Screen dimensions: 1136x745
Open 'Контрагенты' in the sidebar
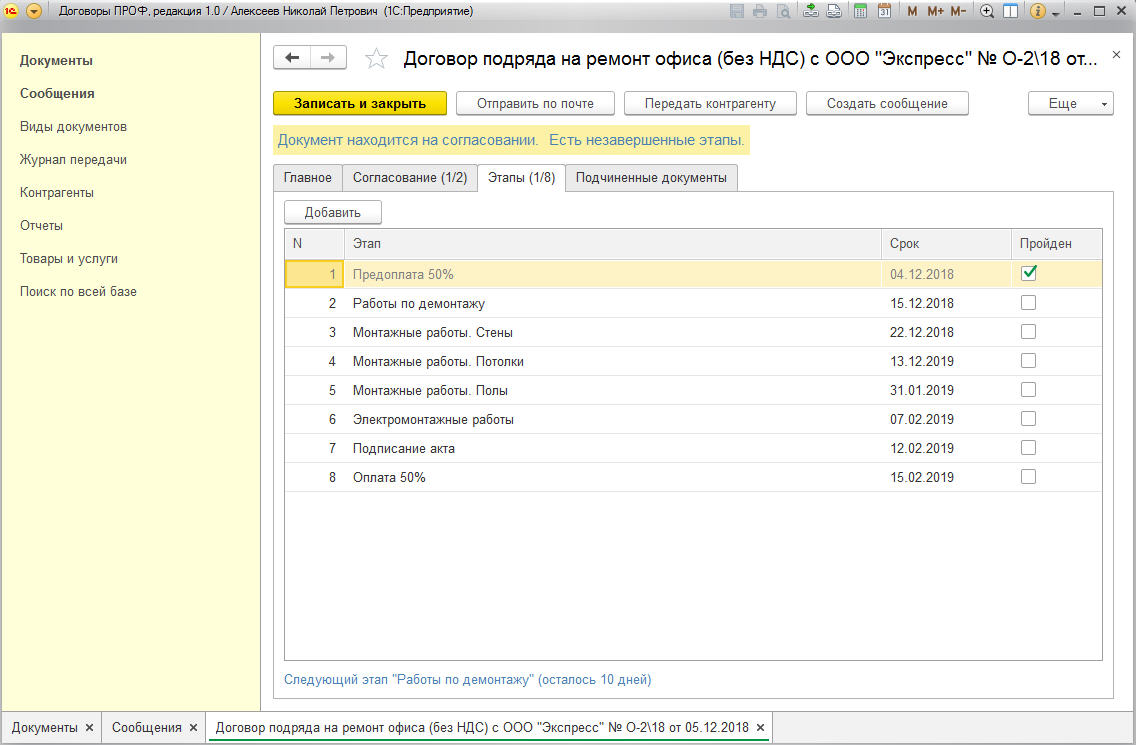57,193
